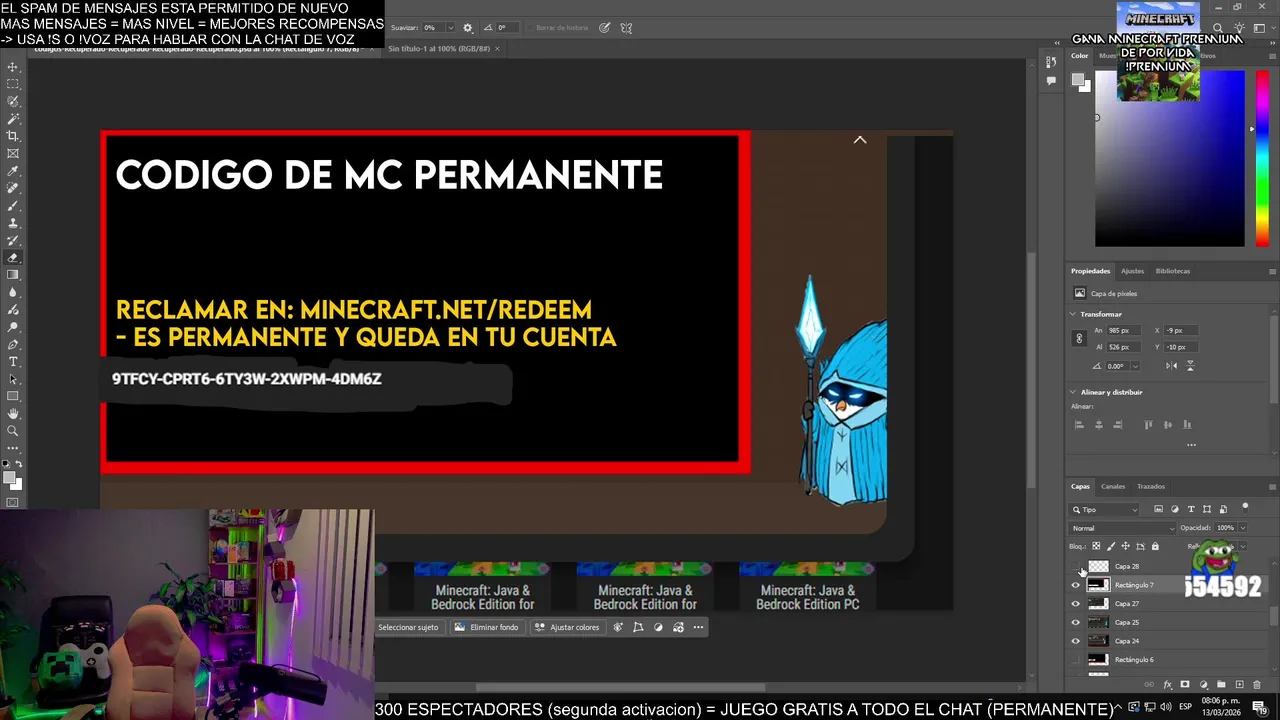Image resolution: width=1280 pixels, height=720 pixels.
Task: Select the Propiedades tab
Action: tap(1090, 271)
